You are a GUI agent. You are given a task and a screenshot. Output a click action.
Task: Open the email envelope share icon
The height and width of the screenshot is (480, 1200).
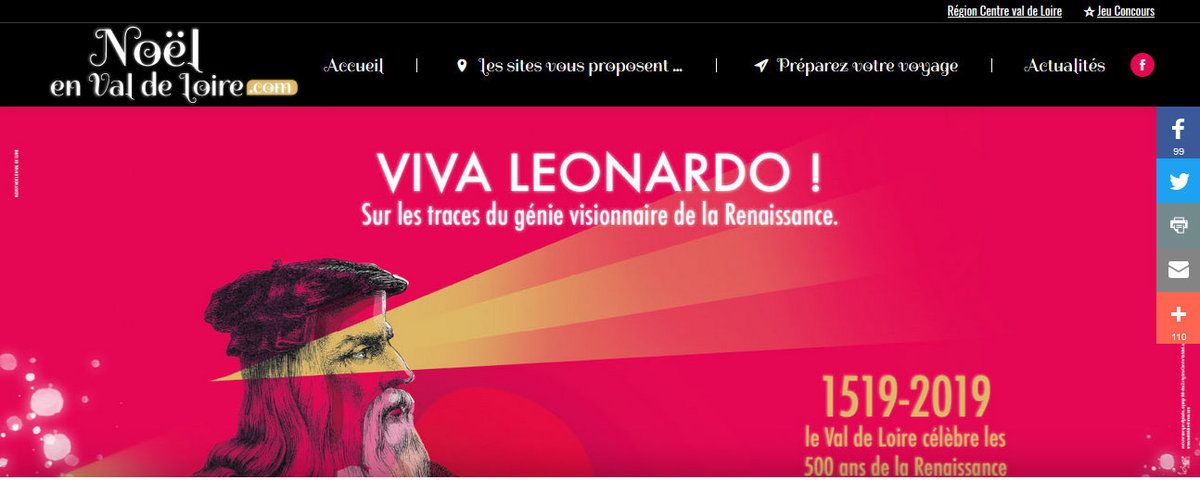[1178, 269]
